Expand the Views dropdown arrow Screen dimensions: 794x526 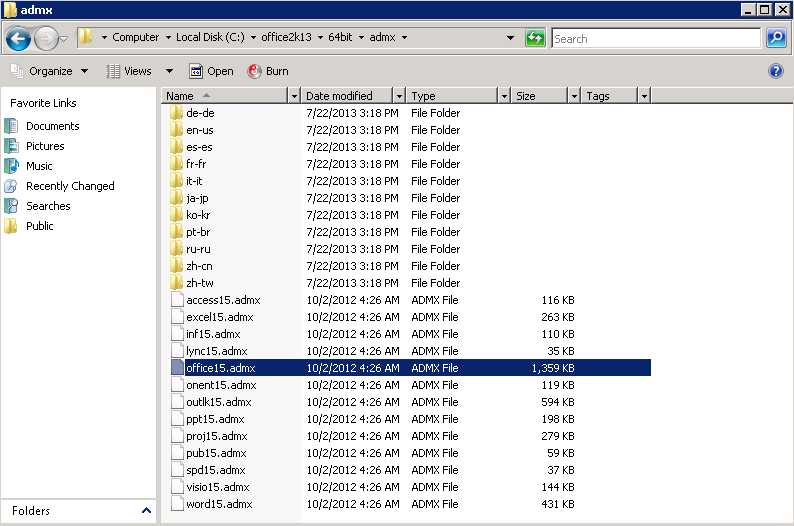coord(169,71)
